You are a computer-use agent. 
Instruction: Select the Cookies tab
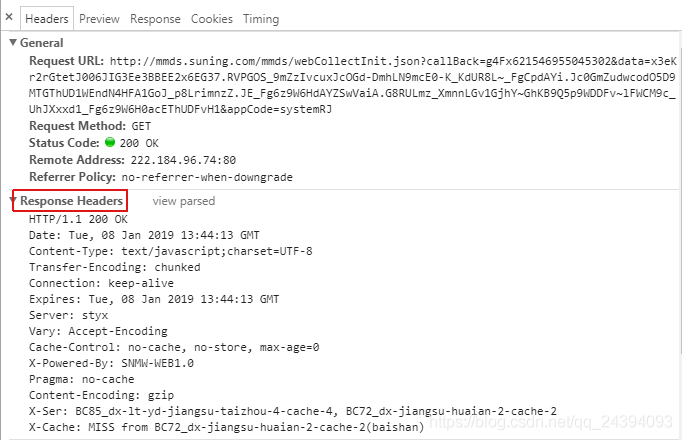pyautogui.click(x=212, y=19)
